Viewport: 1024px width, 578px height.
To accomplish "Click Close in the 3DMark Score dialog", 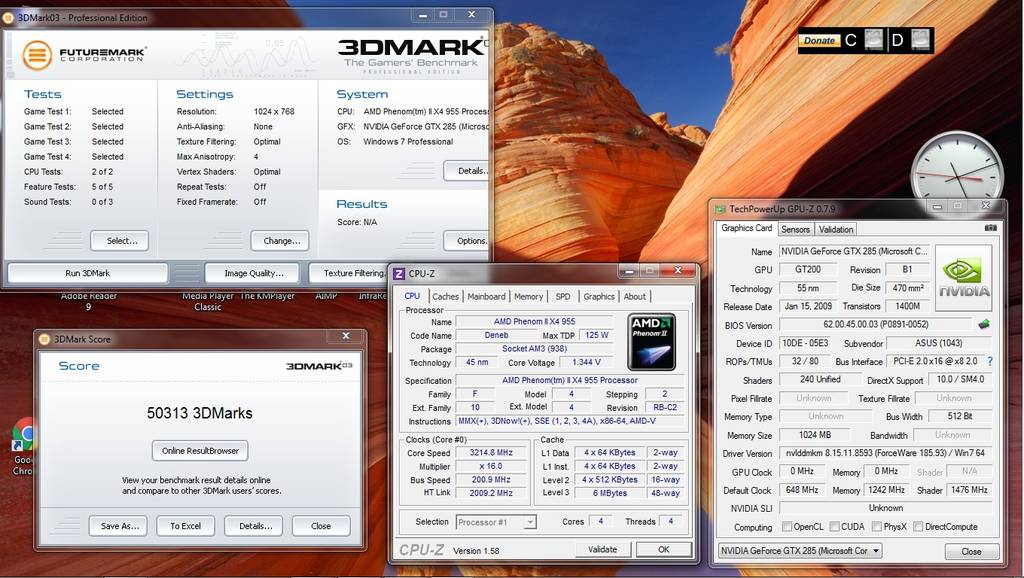I will 321,526.
